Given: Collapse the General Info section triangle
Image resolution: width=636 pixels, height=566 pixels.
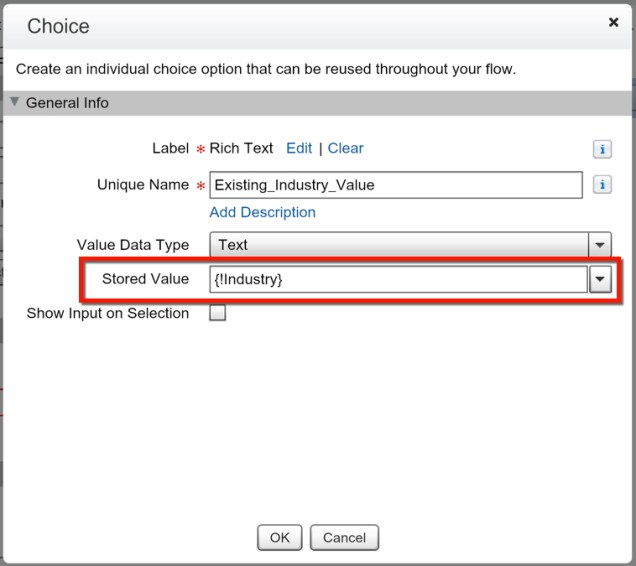Looking at the screenshot, I should click(x=15, y=102).
